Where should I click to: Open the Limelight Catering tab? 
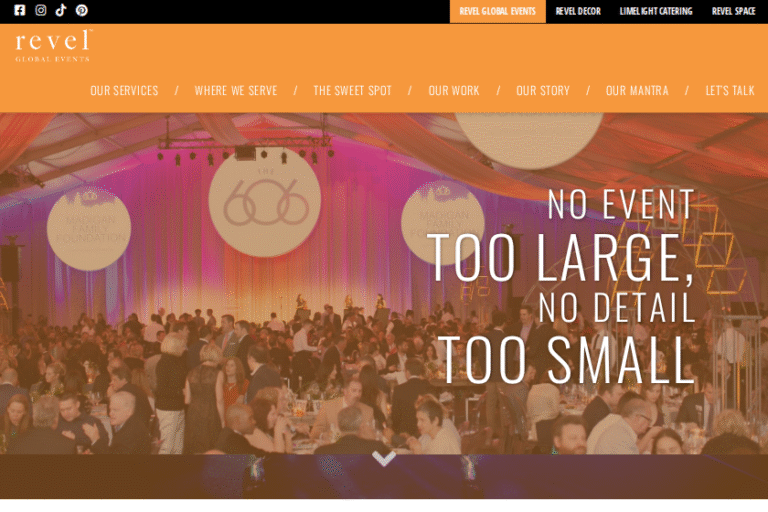(x=656, y=12)
